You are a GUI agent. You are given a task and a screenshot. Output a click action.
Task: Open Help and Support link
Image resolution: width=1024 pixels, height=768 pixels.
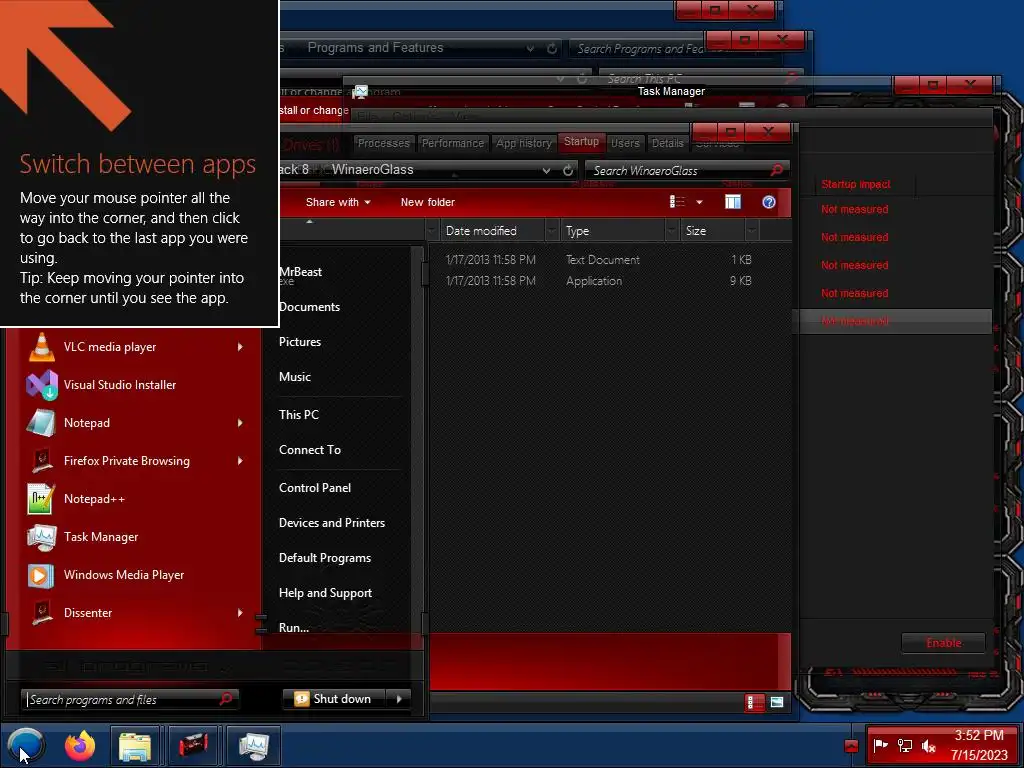(x=325, y=593)
